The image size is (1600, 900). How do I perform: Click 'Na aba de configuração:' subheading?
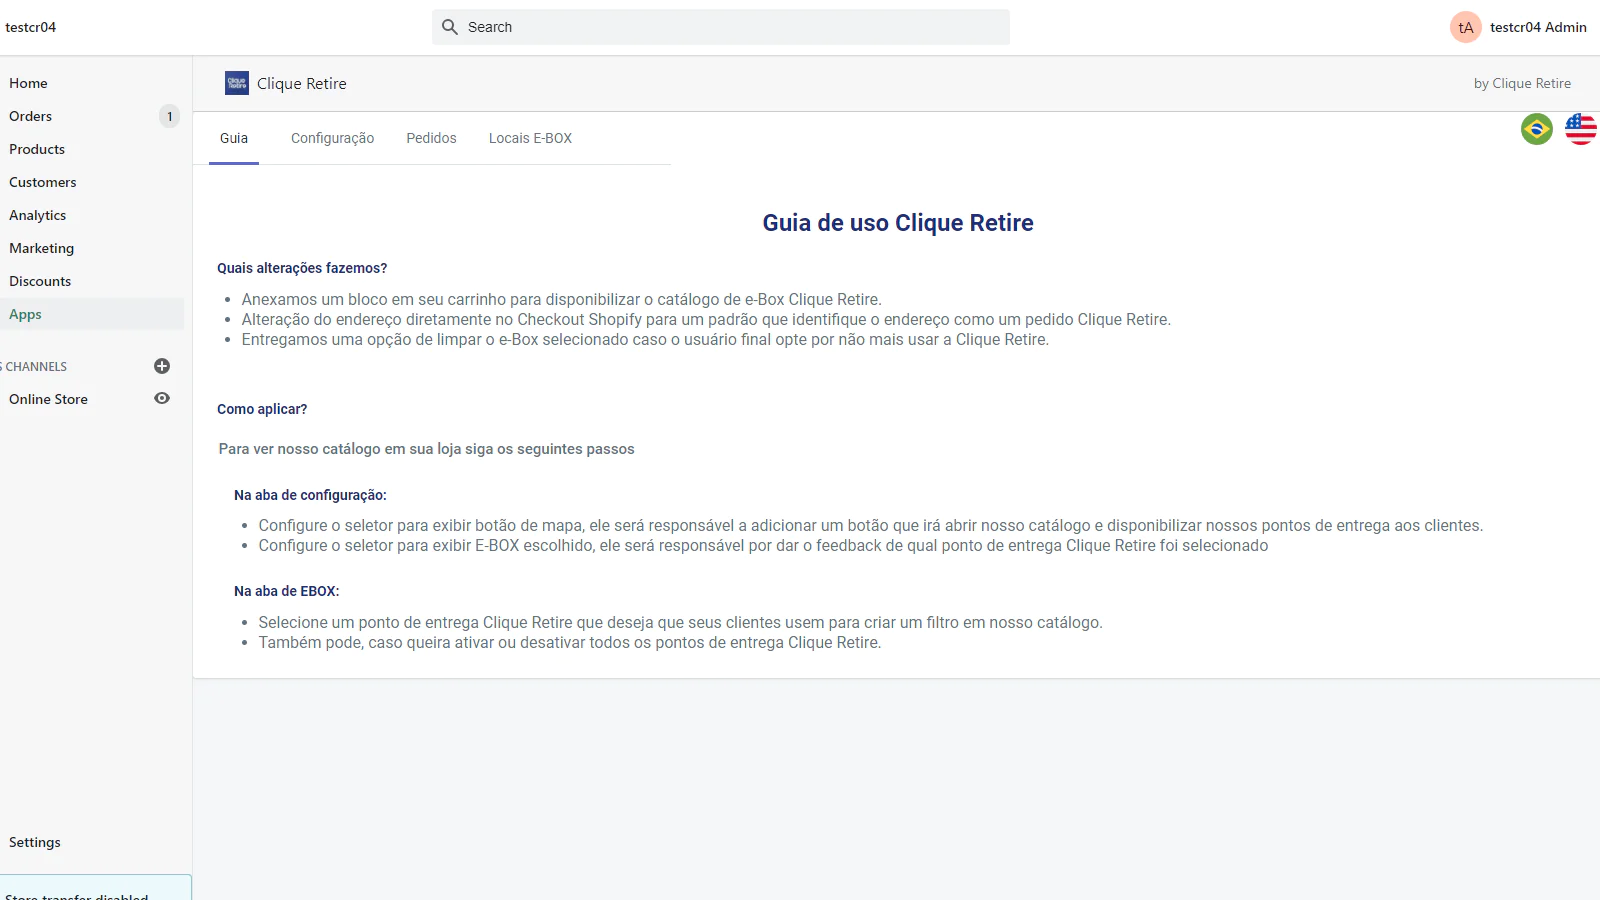310,495
